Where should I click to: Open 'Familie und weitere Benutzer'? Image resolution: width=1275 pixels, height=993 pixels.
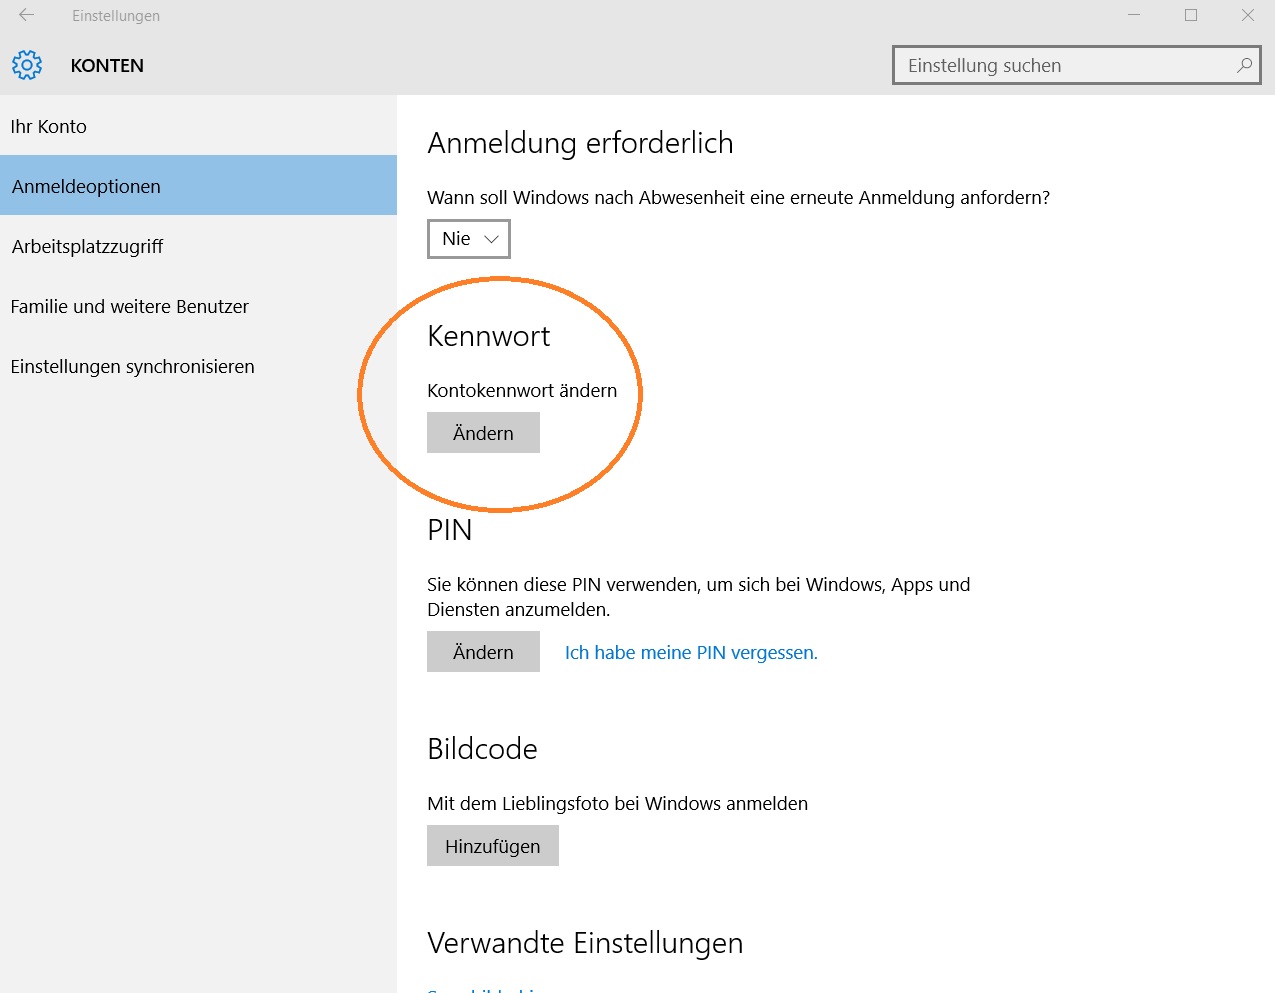(198, 306)
